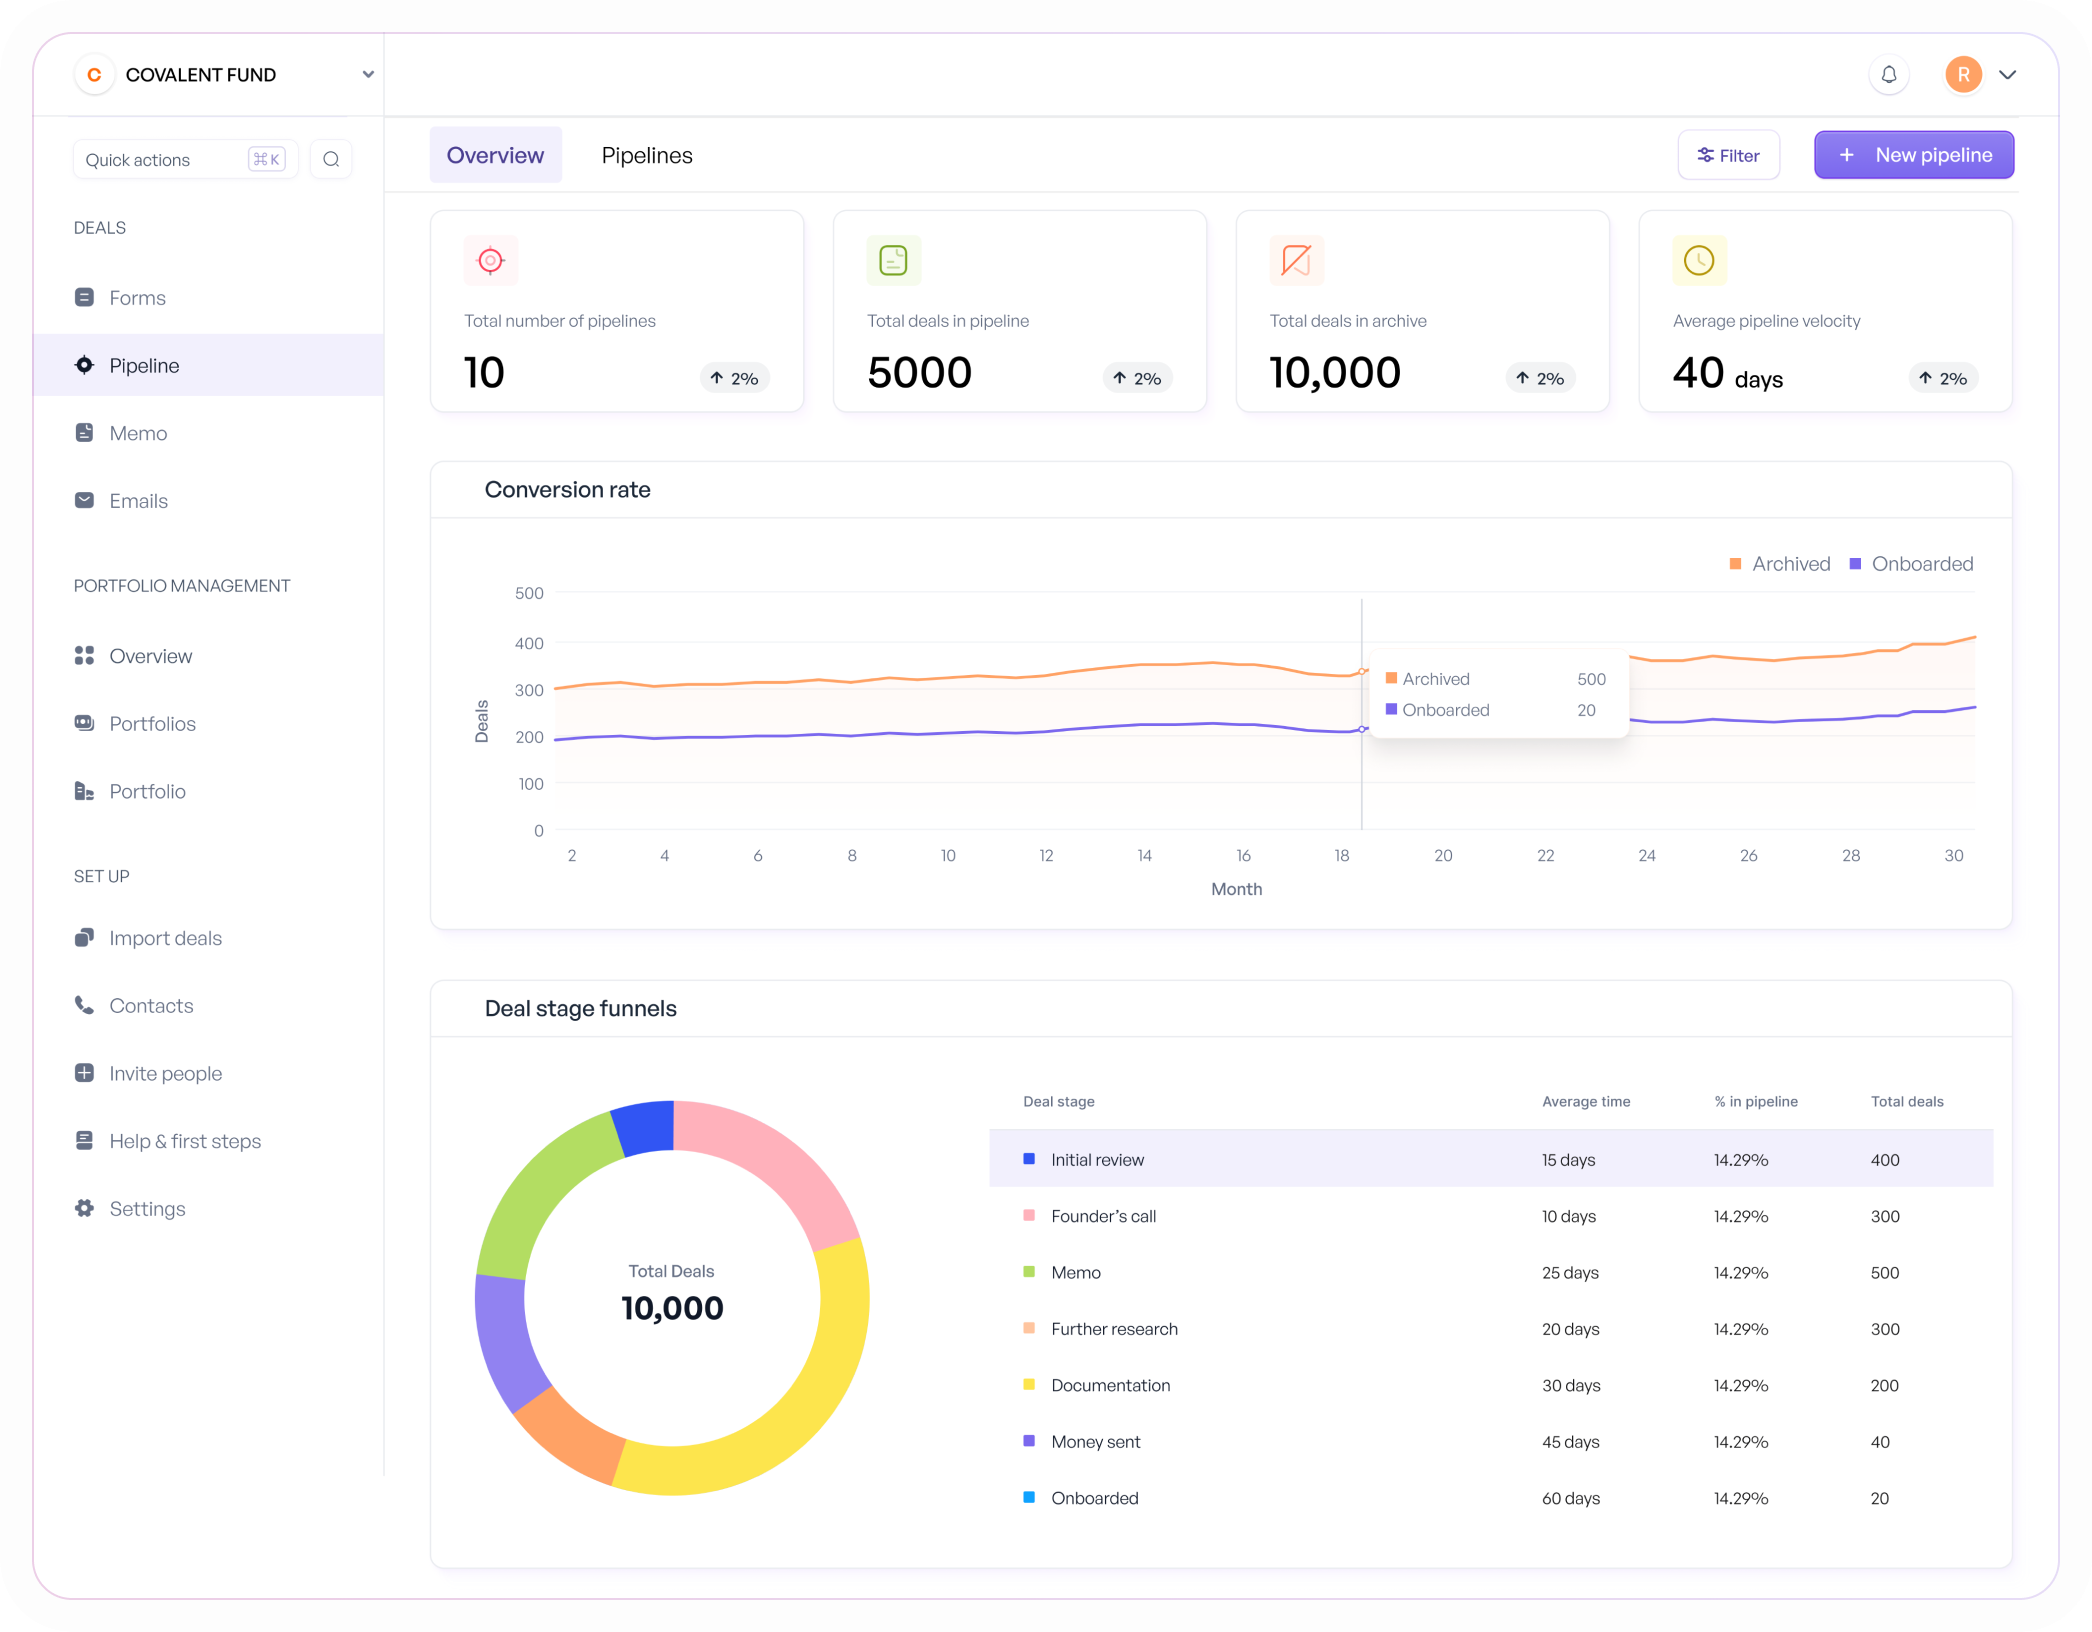Click the Archived data point on the chart
2092x1632 pixels.
[x=1363, y=671]
